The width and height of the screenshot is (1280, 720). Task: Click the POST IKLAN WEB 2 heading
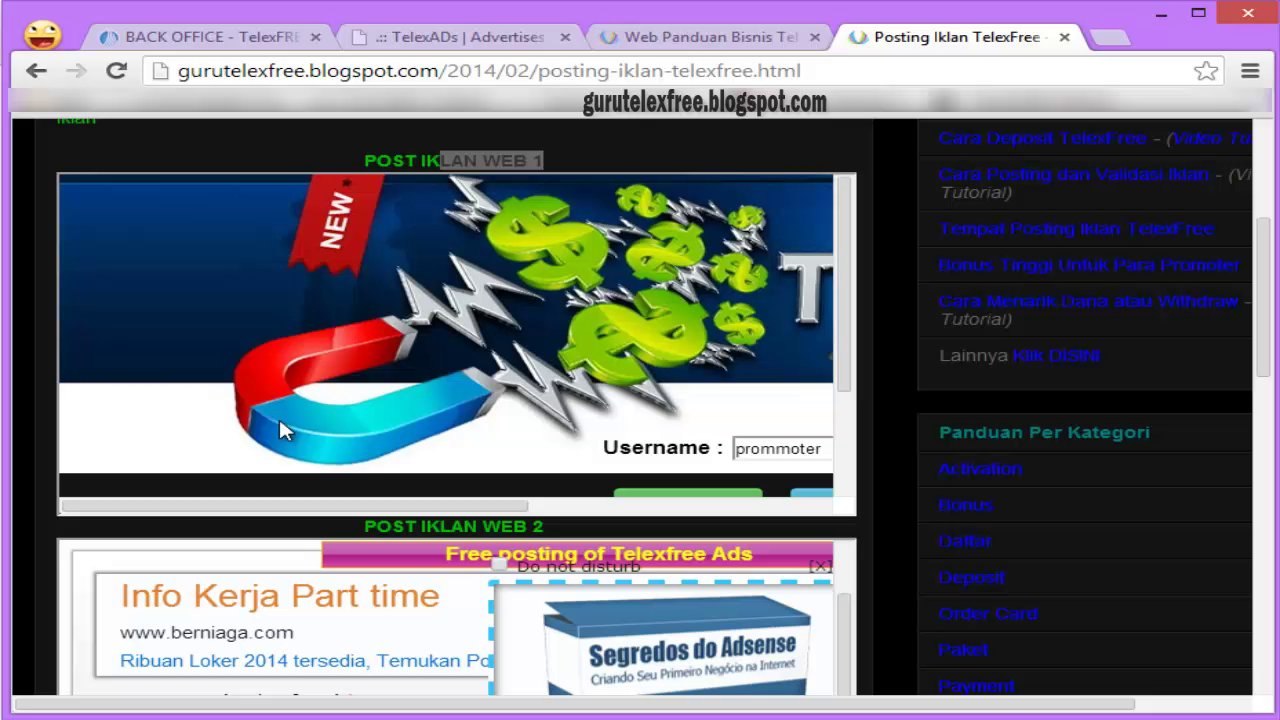[453, 526]
